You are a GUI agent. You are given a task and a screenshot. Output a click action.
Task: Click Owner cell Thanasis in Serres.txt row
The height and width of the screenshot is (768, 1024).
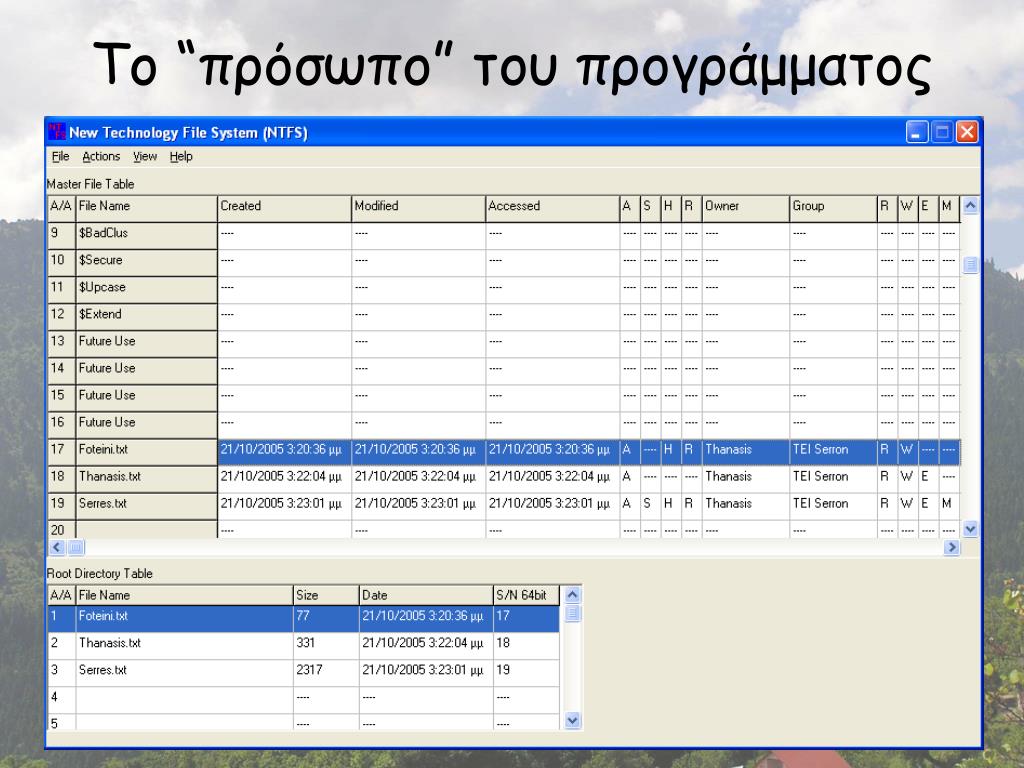click(745, 504)
